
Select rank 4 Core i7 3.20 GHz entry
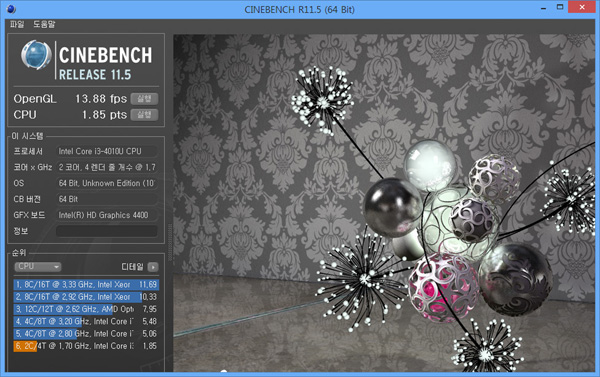[x=86, y=321]
